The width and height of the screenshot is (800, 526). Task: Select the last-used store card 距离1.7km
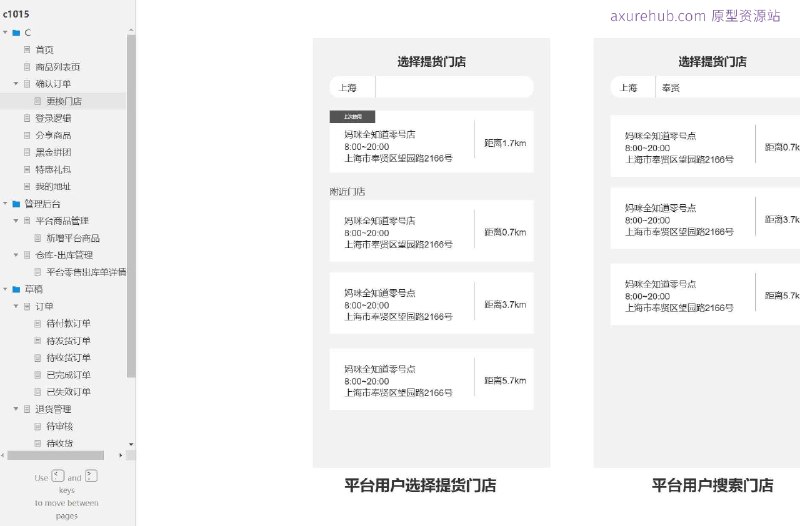coord(432,142)
